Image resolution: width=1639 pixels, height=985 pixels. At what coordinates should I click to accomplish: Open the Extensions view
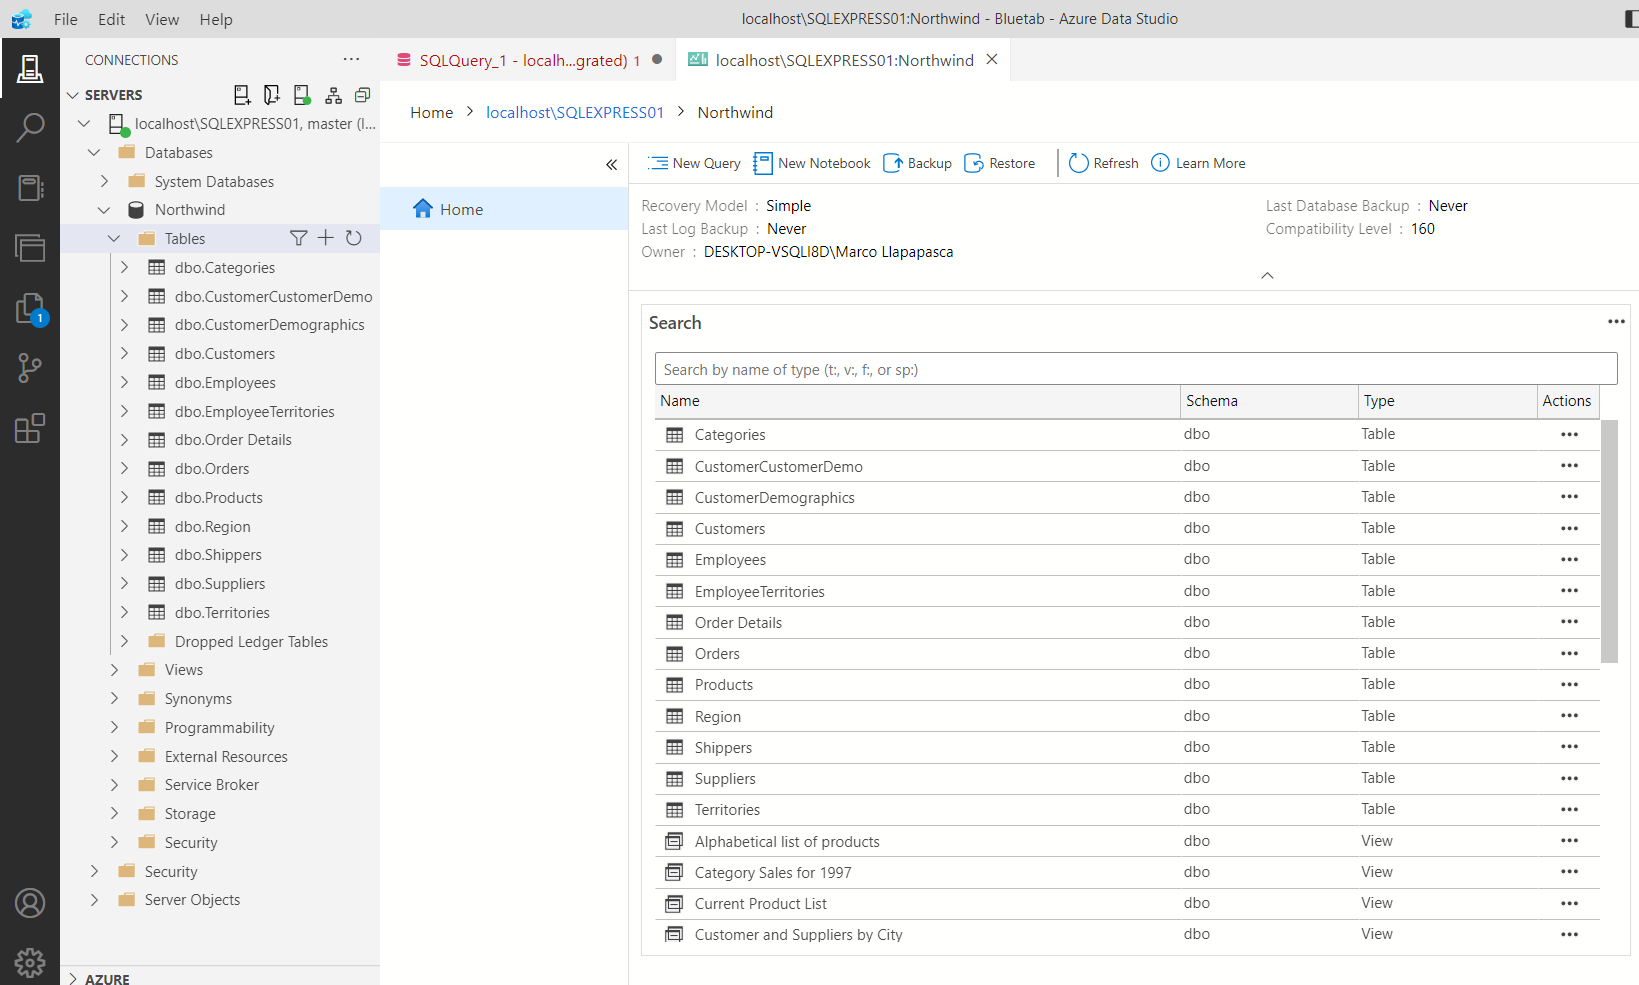point(30,428)
